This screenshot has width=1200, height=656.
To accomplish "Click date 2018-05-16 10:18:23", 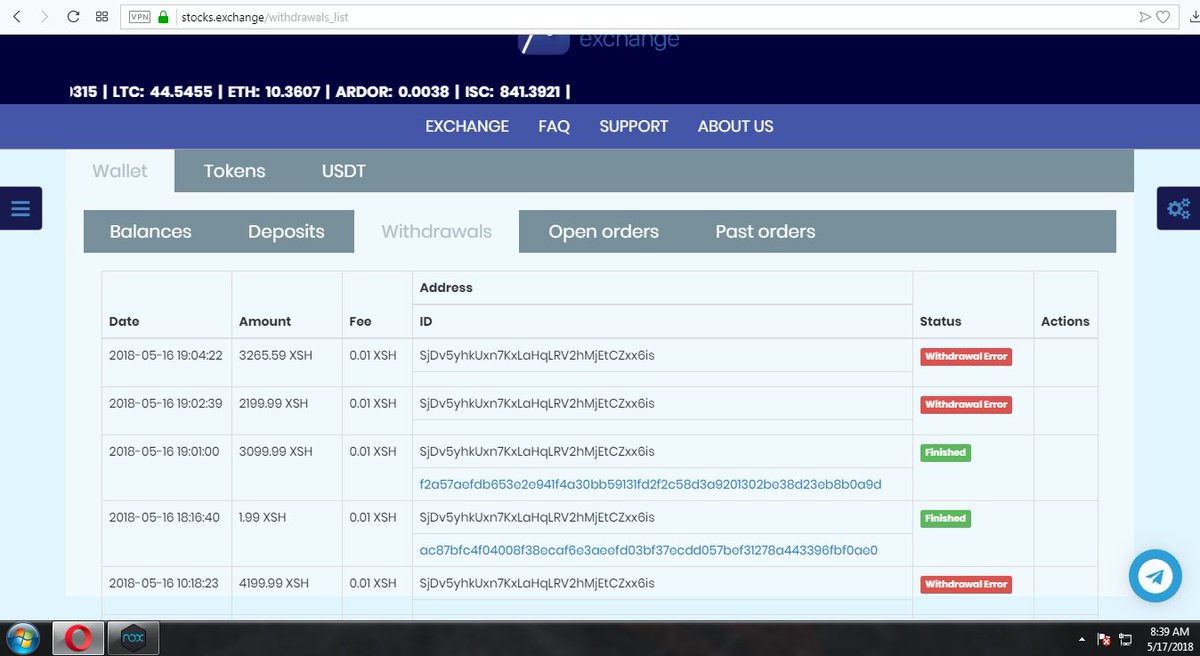I will coord(165,584).
